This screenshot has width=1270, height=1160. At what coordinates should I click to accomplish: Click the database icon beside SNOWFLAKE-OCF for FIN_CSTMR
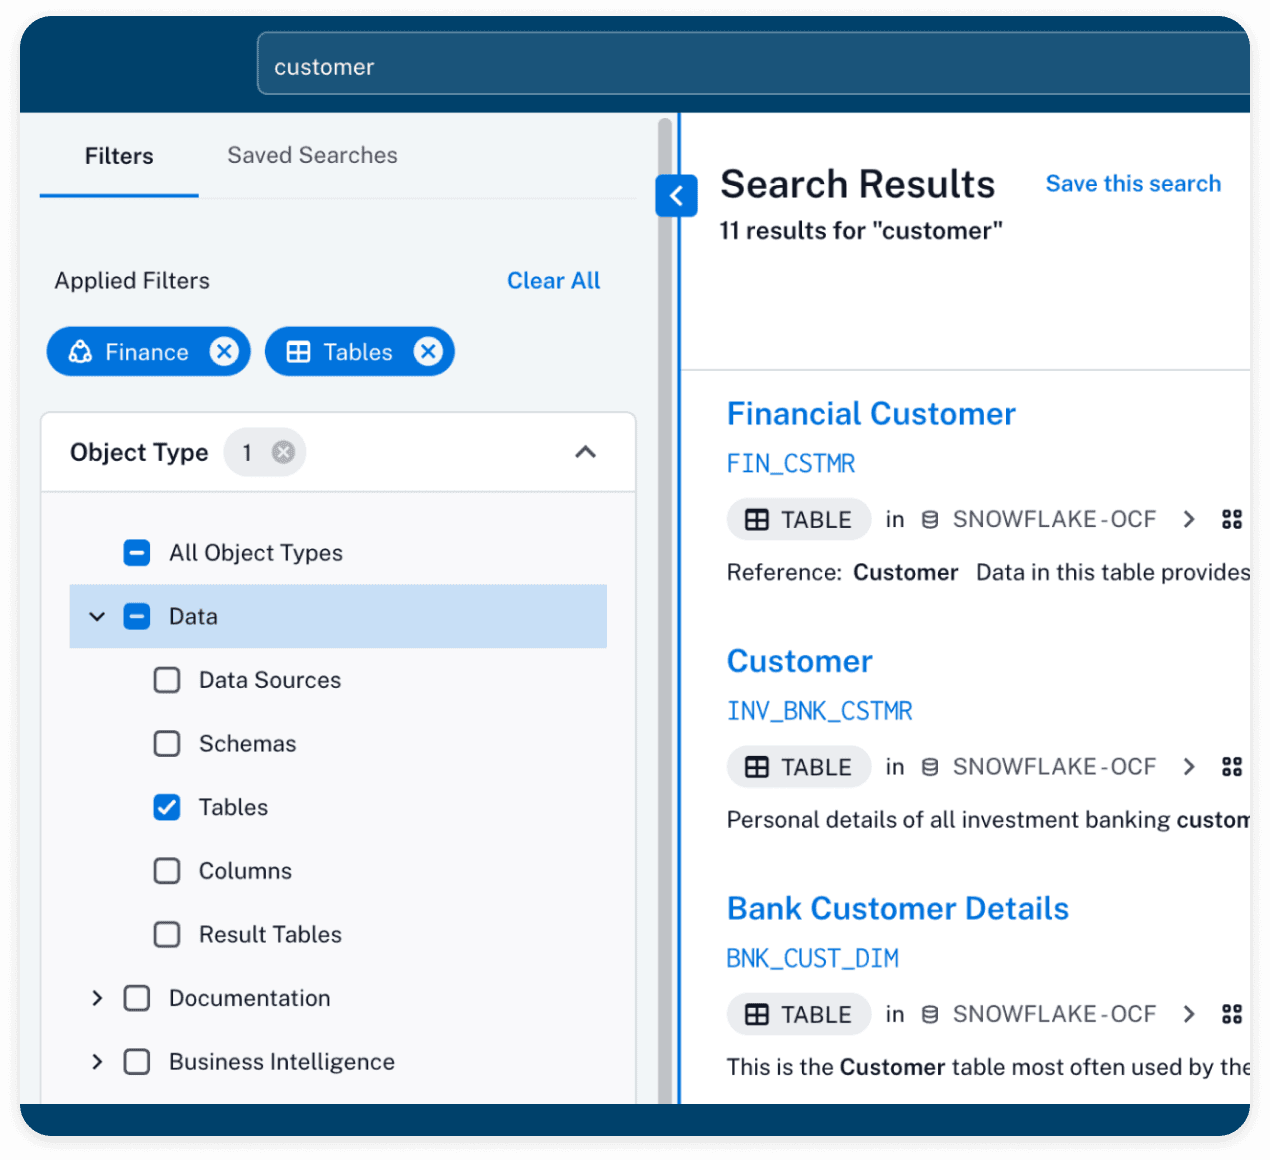pyautogui.click(x=930, y=519)
